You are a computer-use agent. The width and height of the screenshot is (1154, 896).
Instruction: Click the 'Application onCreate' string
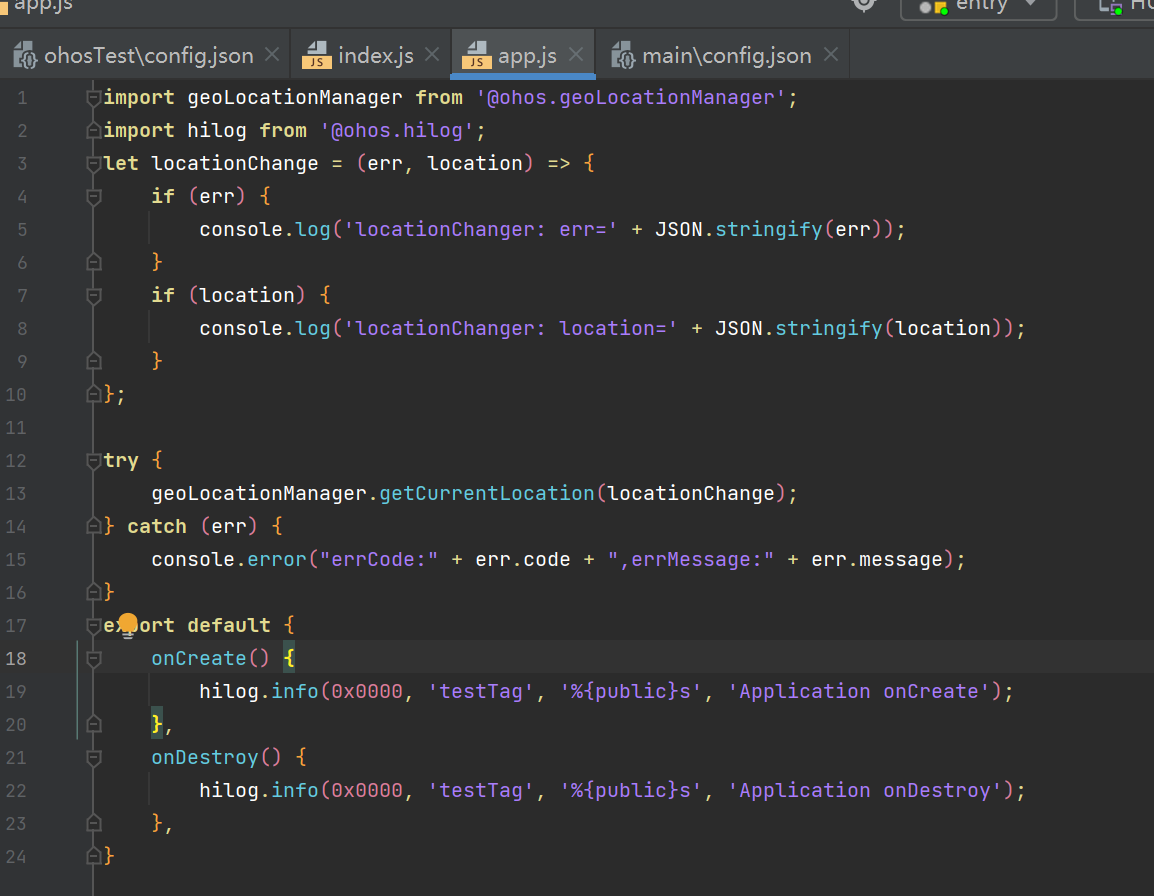click(x=859, y=691)
